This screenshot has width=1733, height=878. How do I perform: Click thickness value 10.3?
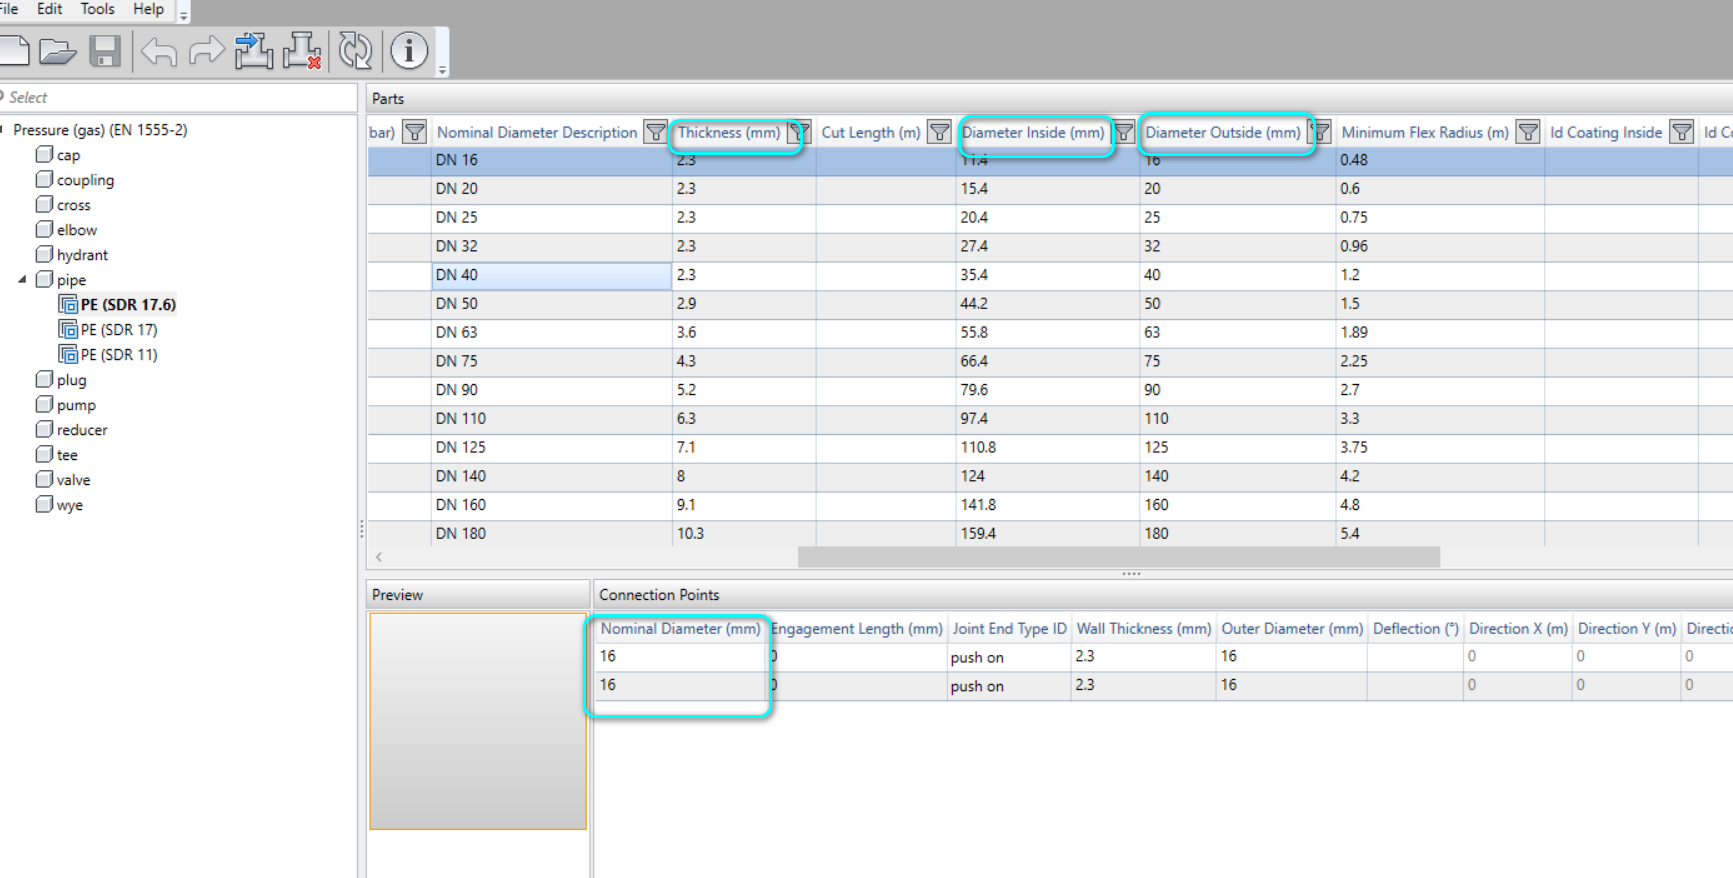[690, 533]
